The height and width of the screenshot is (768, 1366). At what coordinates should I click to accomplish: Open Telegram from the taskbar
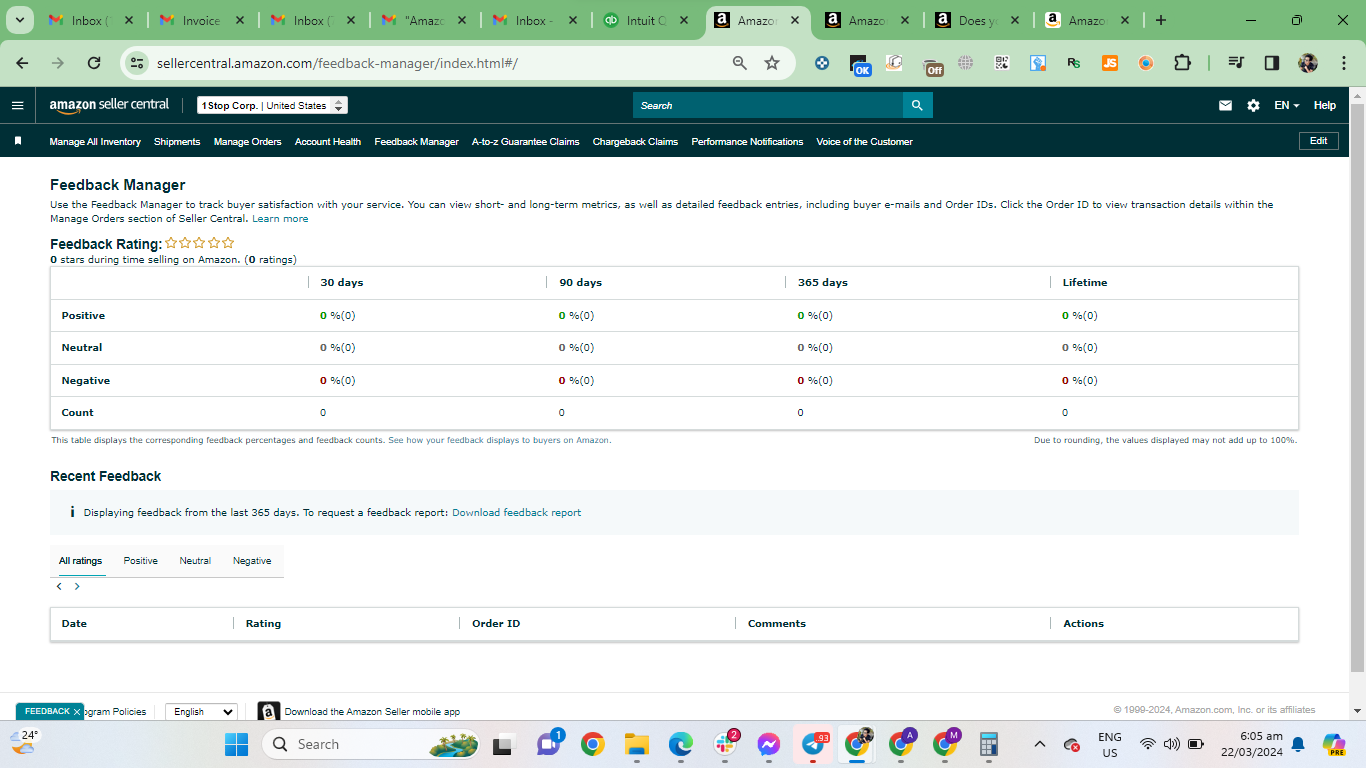pos(814,744)
